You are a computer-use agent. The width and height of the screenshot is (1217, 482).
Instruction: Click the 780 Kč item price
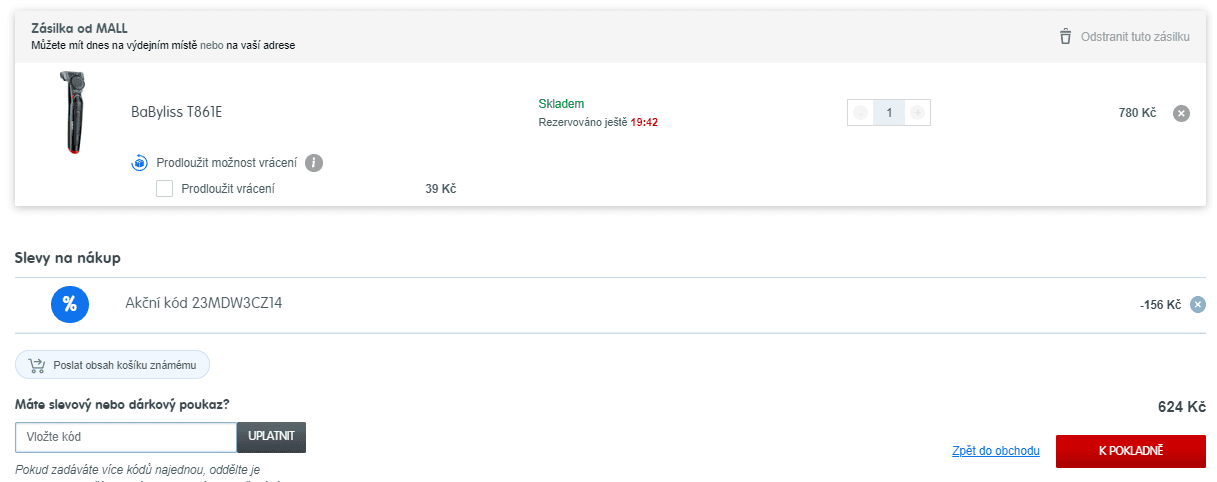click(1137, 113)
